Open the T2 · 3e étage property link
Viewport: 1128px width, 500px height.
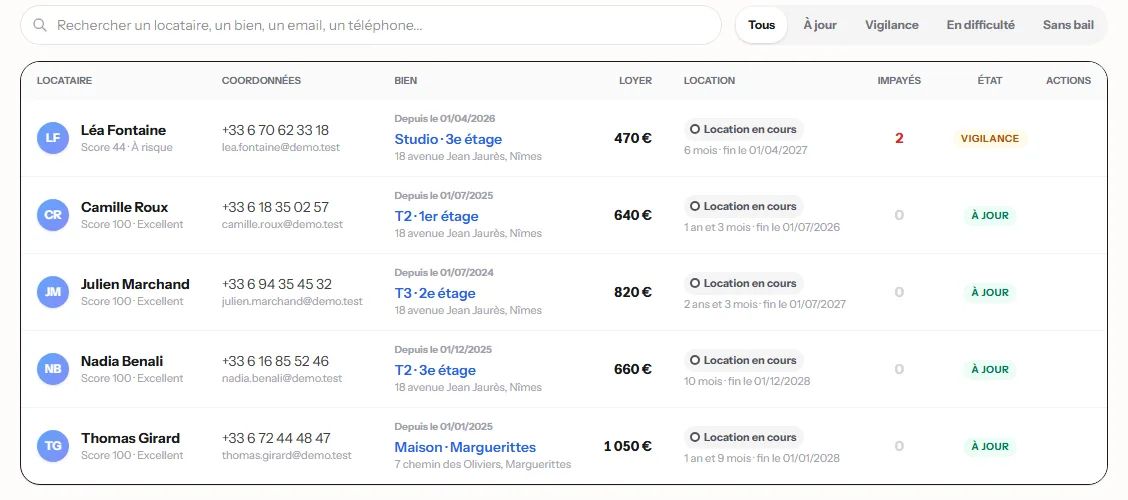point(435,370)
